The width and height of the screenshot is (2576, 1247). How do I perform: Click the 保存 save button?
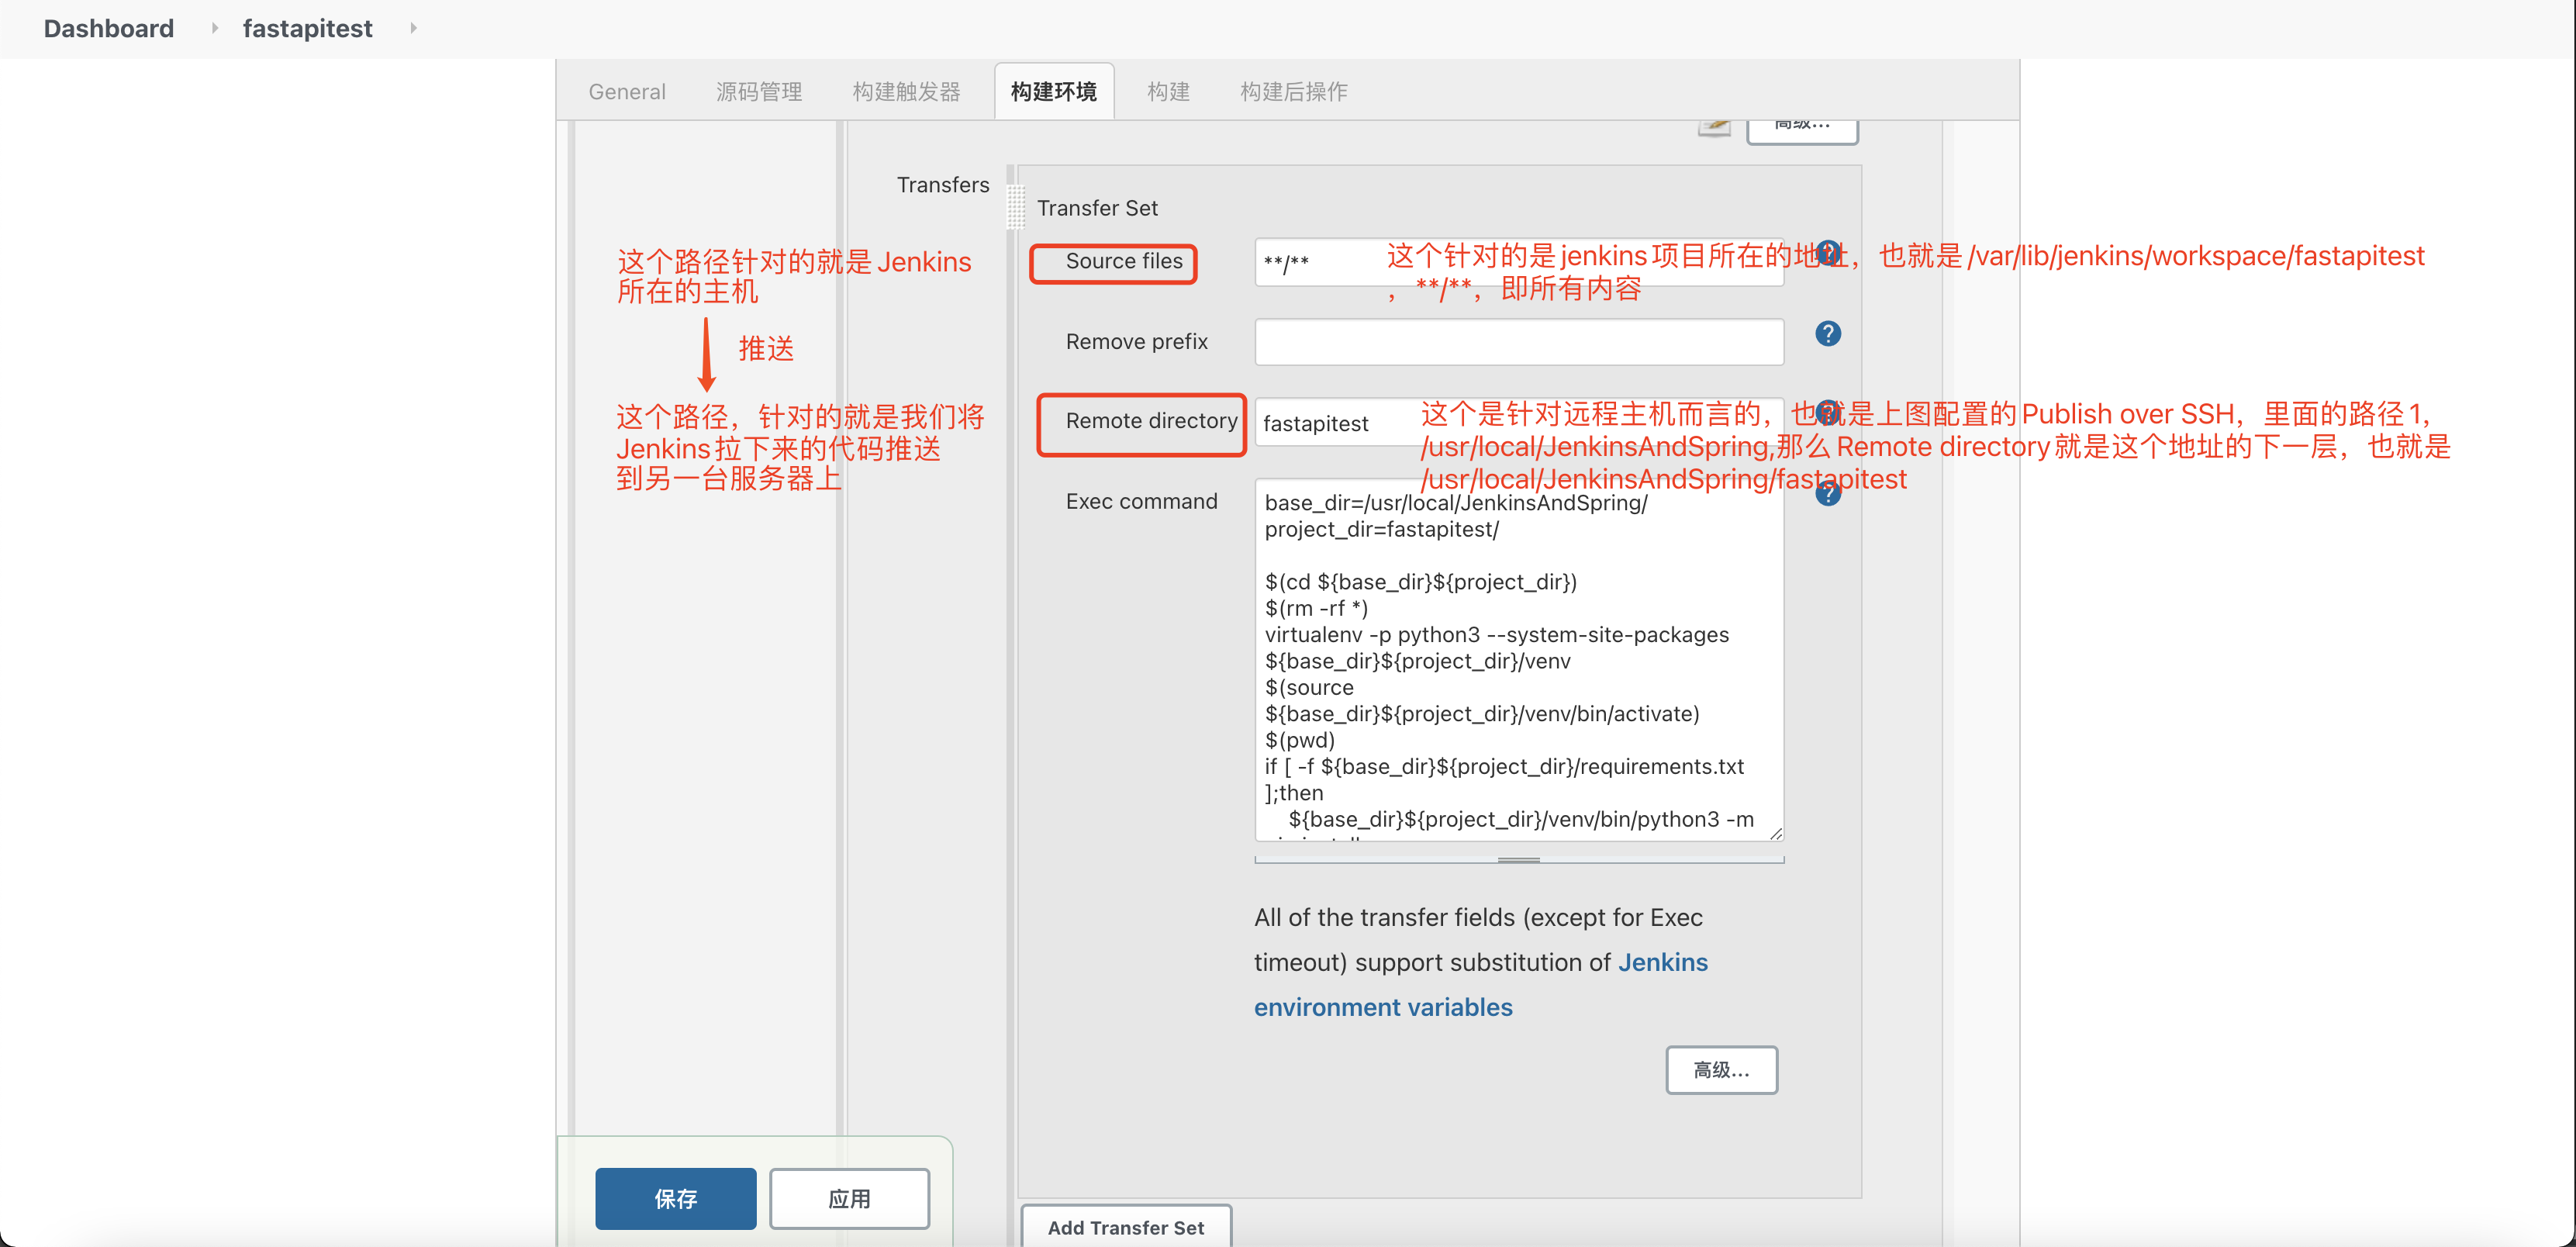point(676,1198)
